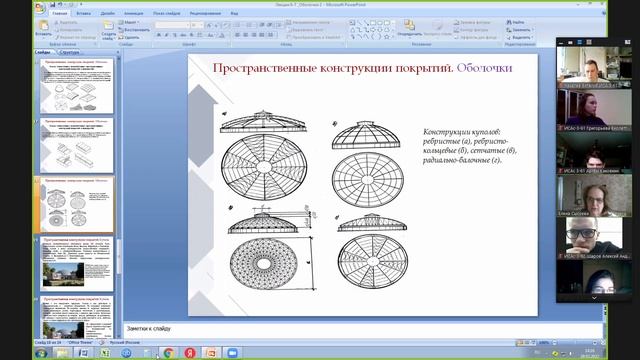Open the Главная ribbon tab
The image size is (640, 360).
(x=60, y=13)
